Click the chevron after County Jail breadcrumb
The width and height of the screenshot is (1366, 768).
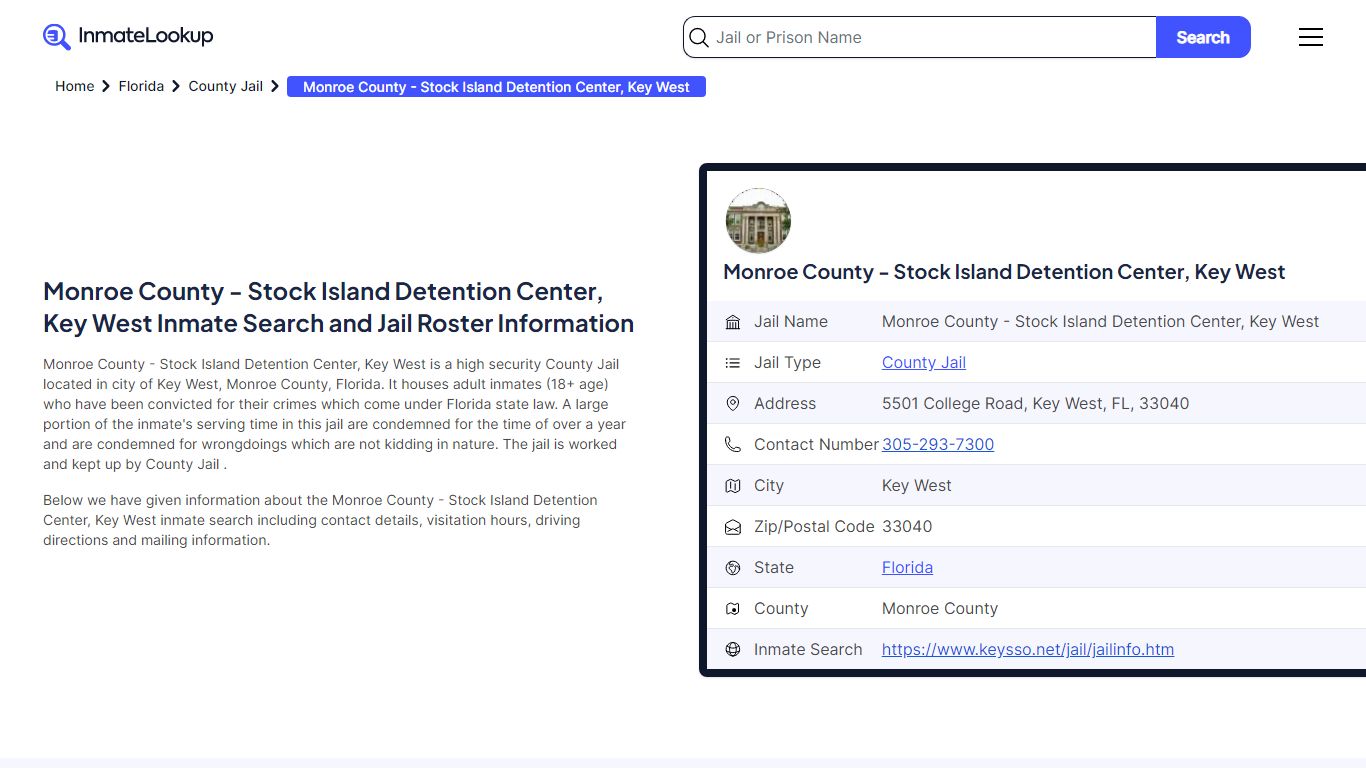275,87
